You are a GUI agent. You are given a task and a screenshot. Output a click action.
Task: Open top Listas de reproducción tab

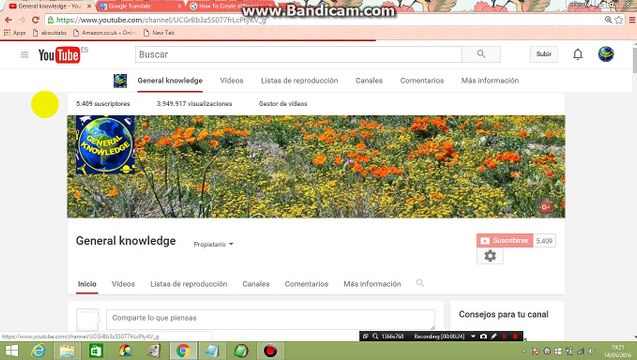tap(299, 80)
